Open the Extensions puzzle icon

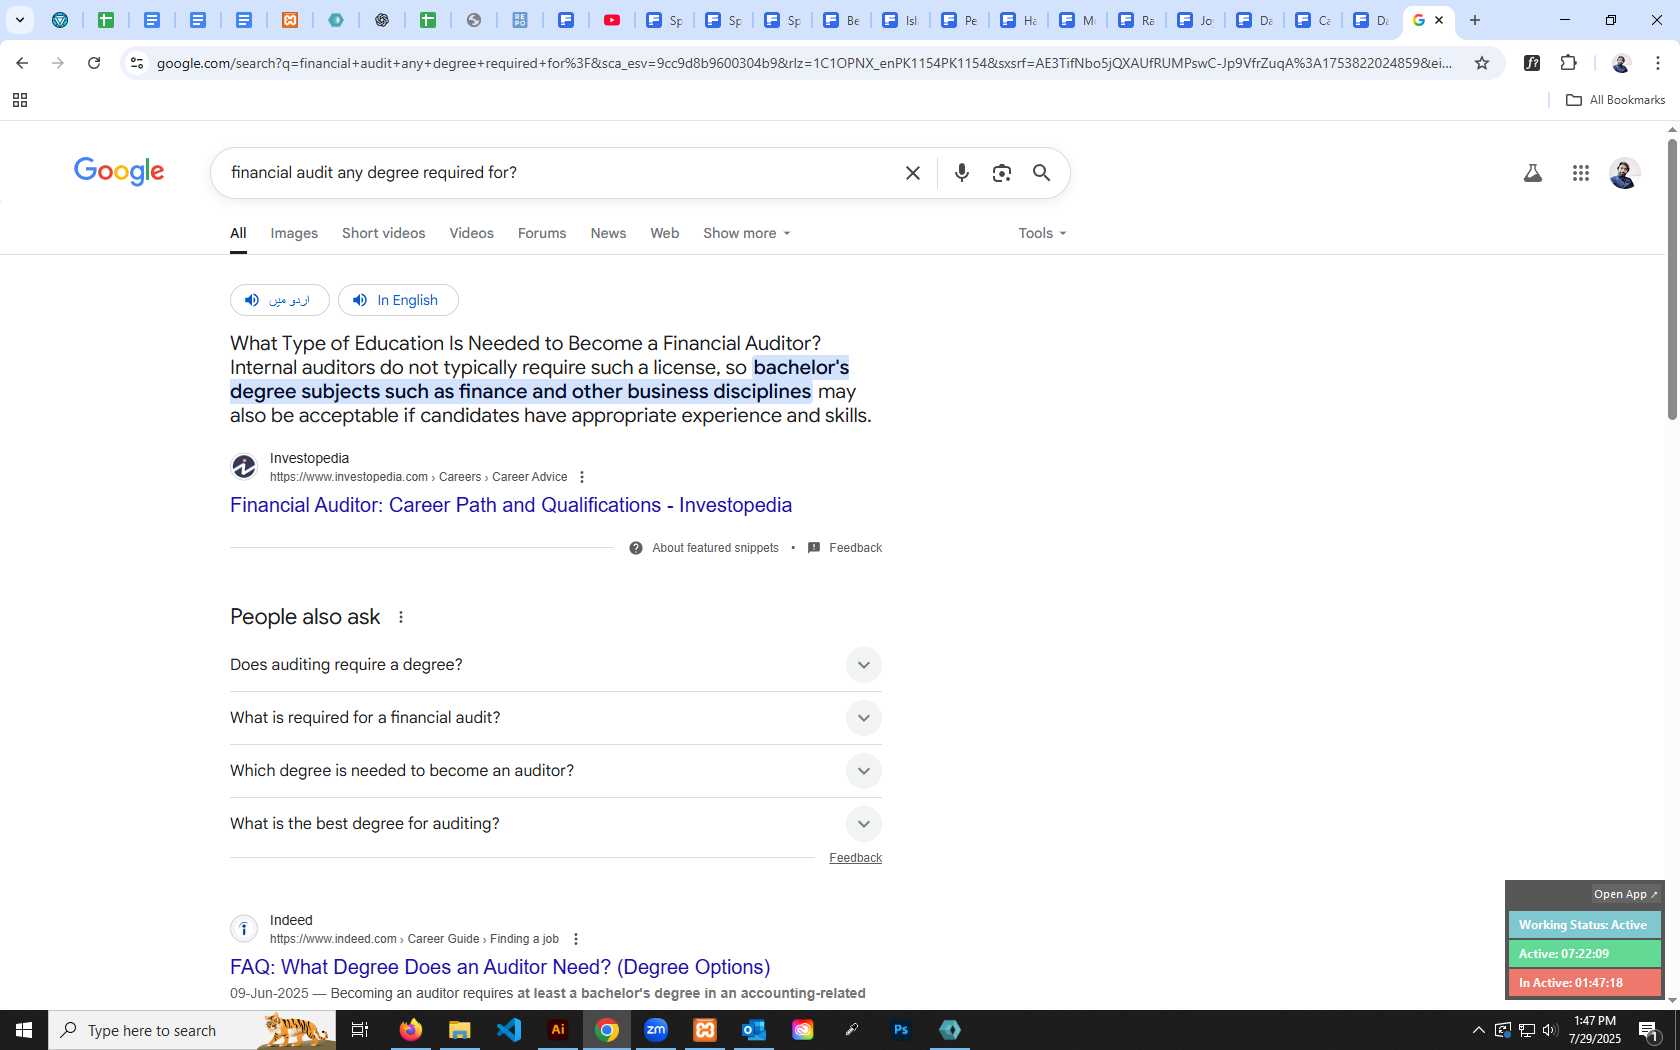coord(1568,63)
